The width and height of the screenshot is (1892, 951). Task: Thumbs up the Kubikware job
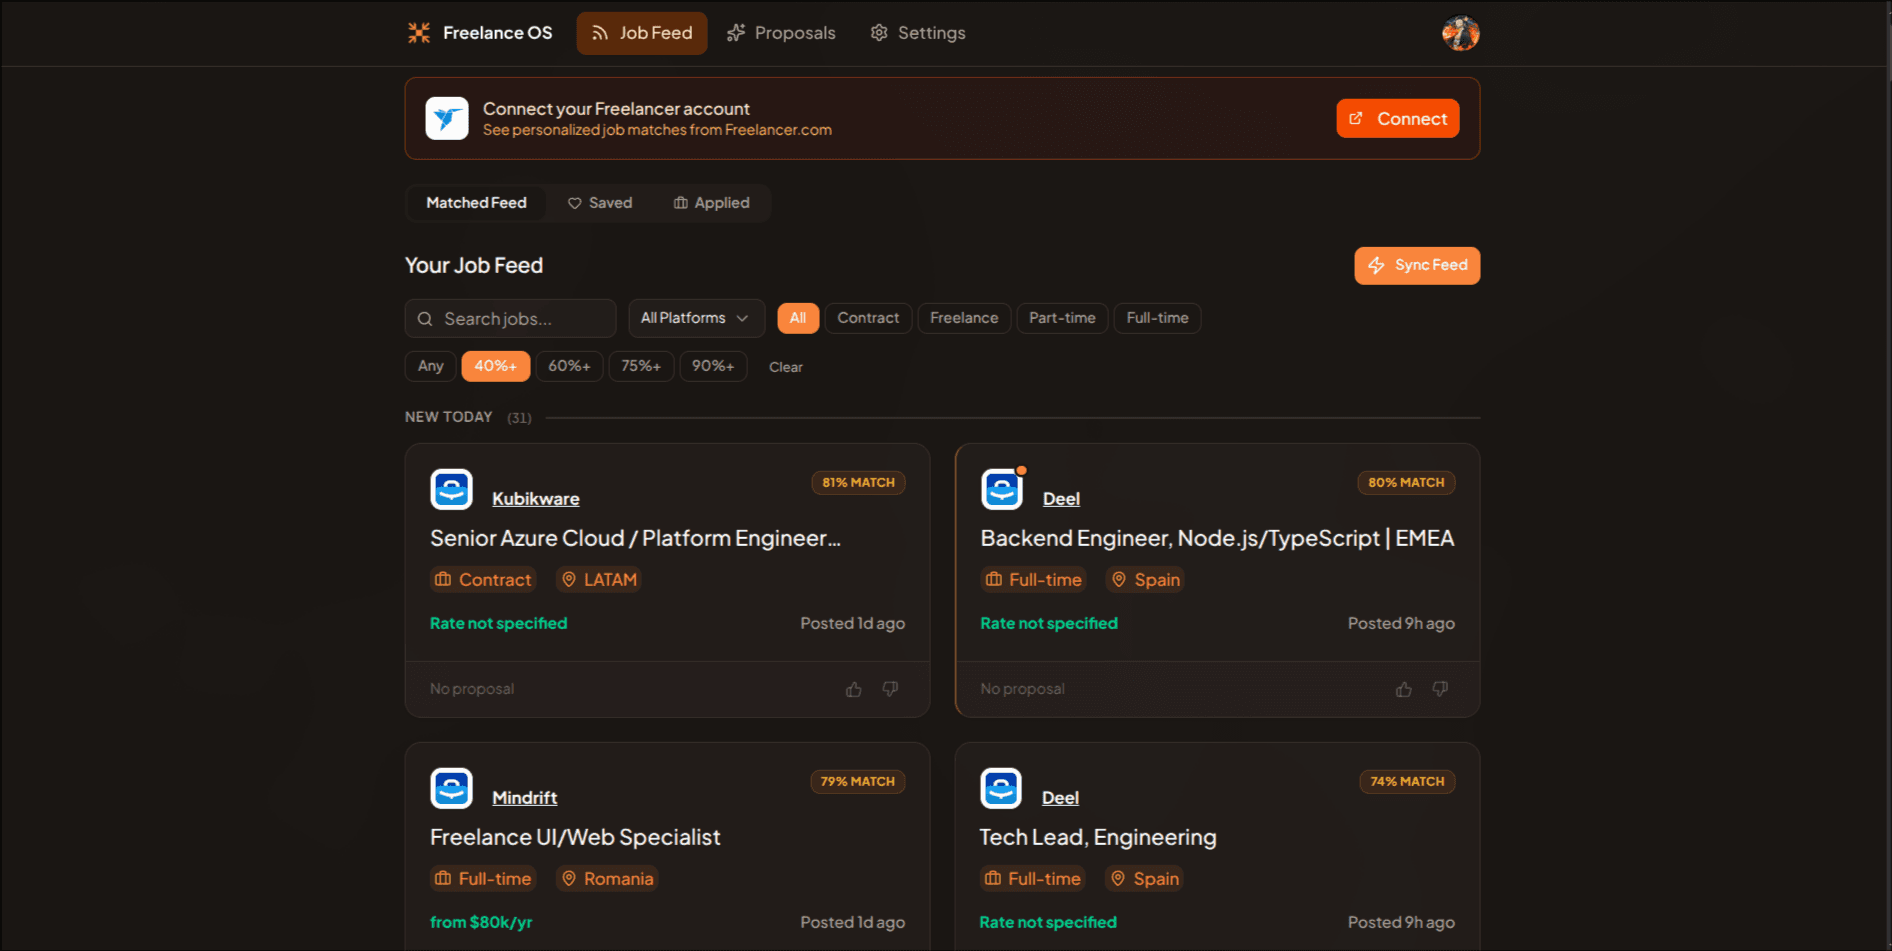(x=854, y=689)
